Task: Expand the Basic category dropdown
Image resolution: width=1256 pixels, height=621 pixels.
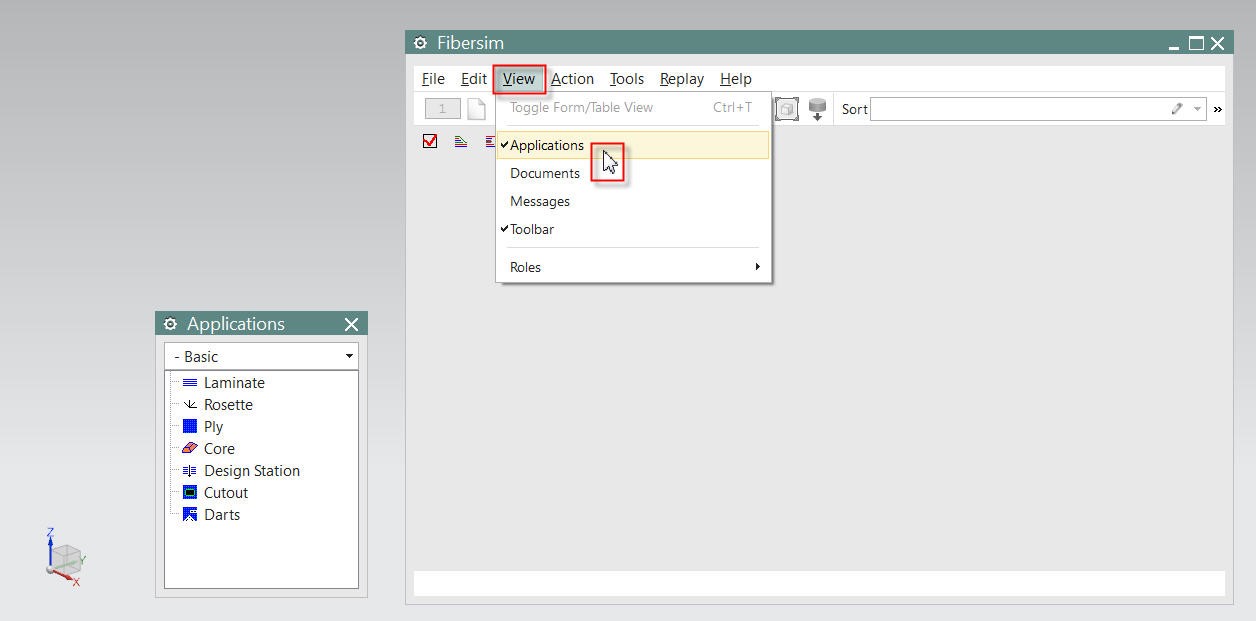Action: click(348, 356)
